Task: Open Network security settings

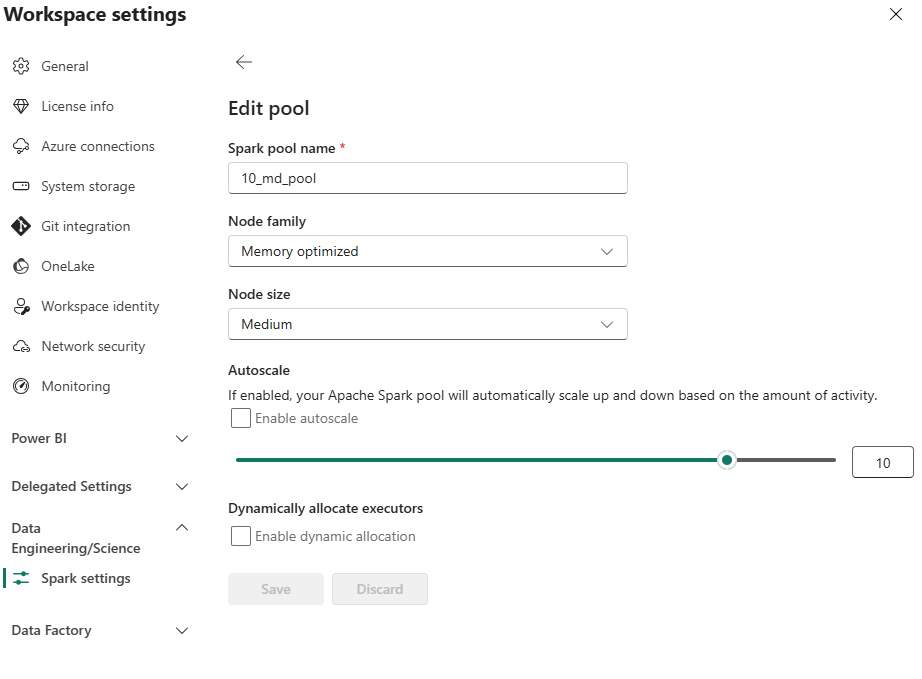Action: [x=93, y=346]
